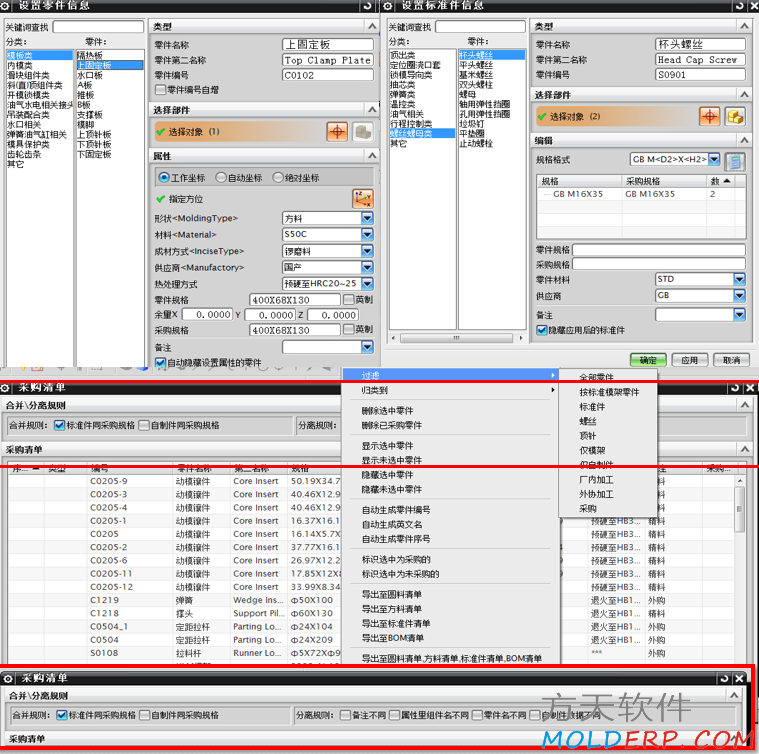Select 厂内加工 in the filter submenu

click(597, 480)
